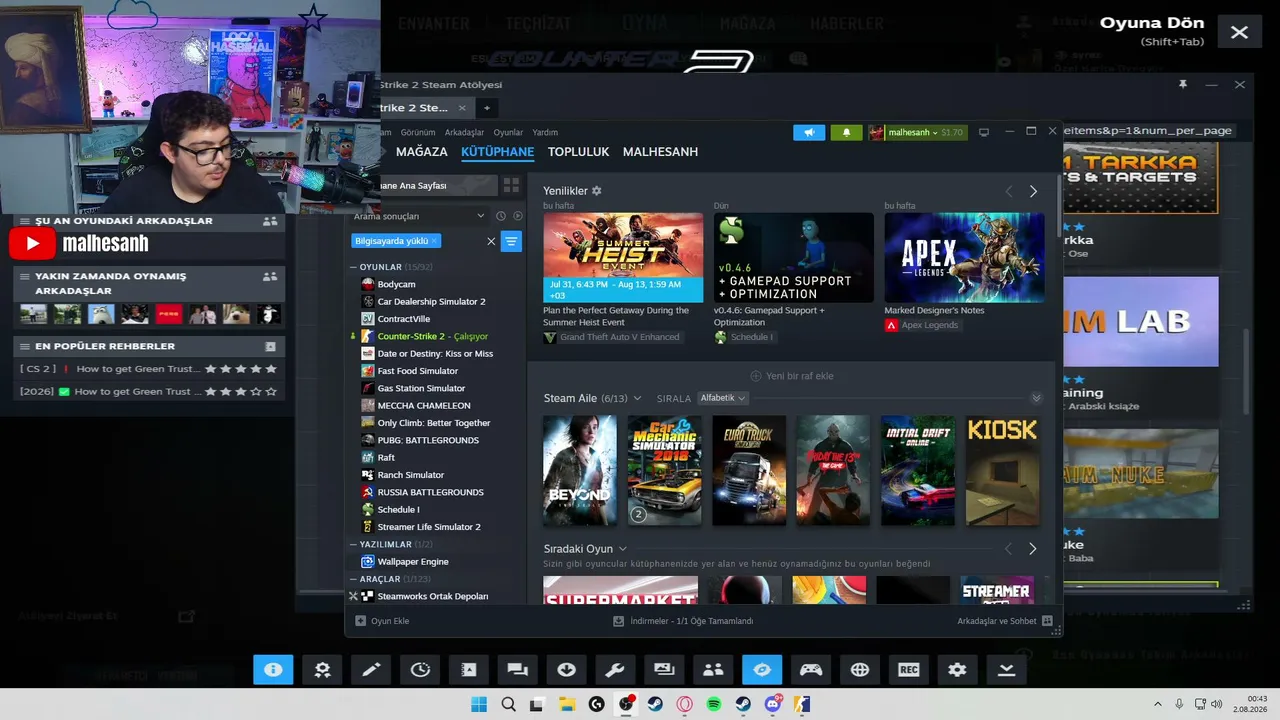This screenshot has width=1280, height=720.
Task: Go to the MAĞAZA tab
Action: point(421,152)
